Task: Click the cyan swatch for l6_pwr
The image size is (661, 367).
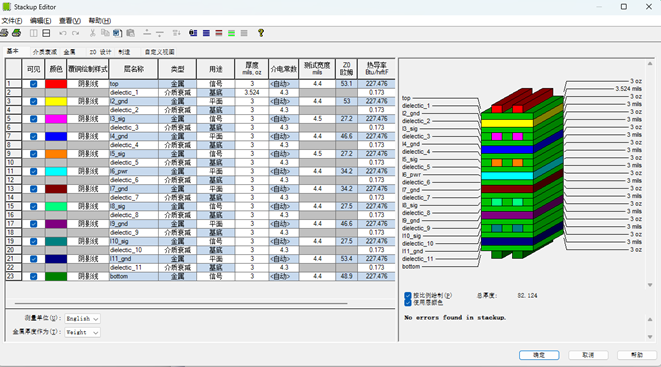Action: coord(56,171)
